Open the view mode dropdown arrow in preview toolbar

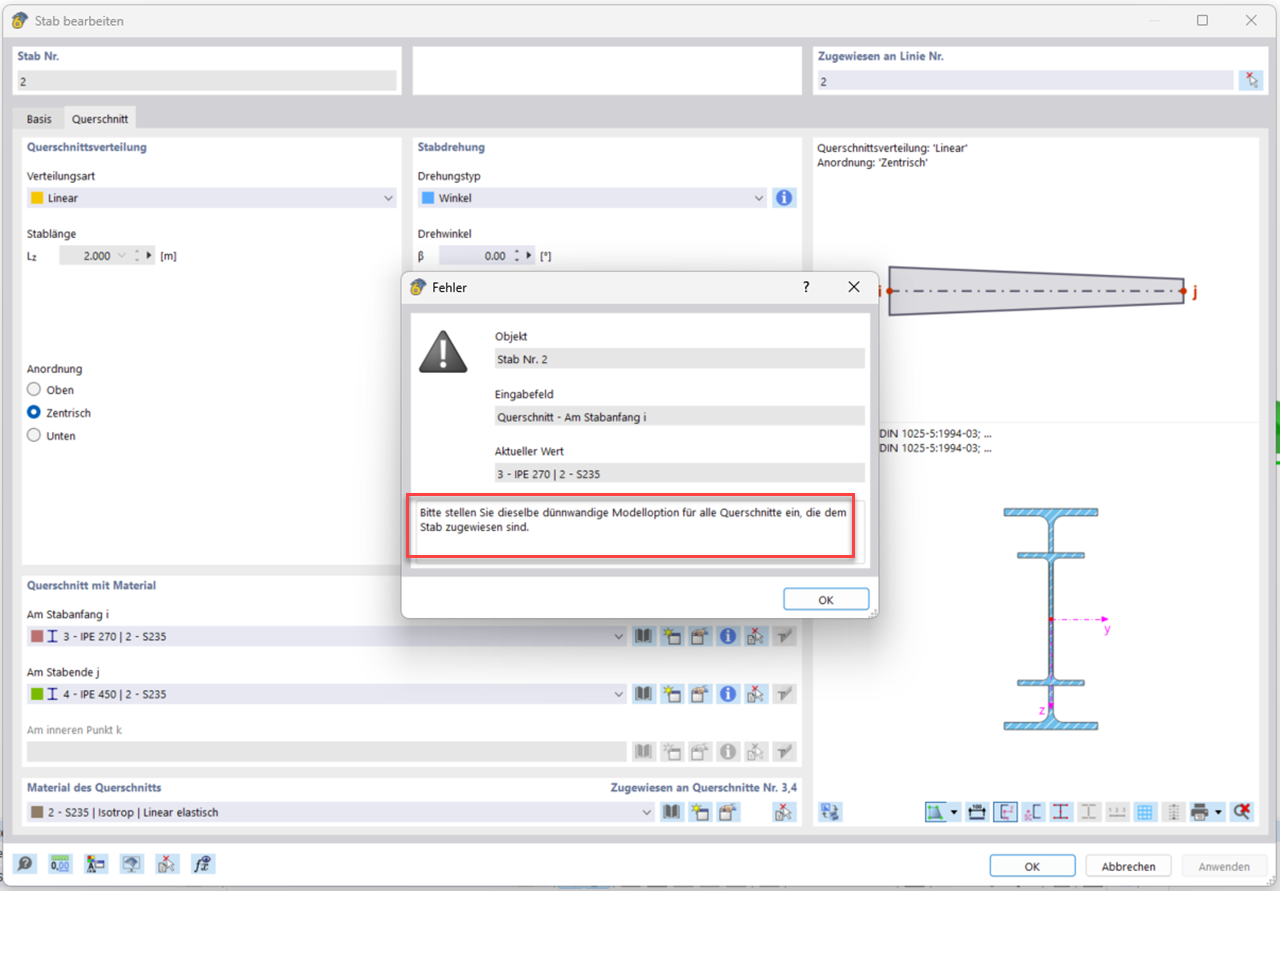[954, 812]
